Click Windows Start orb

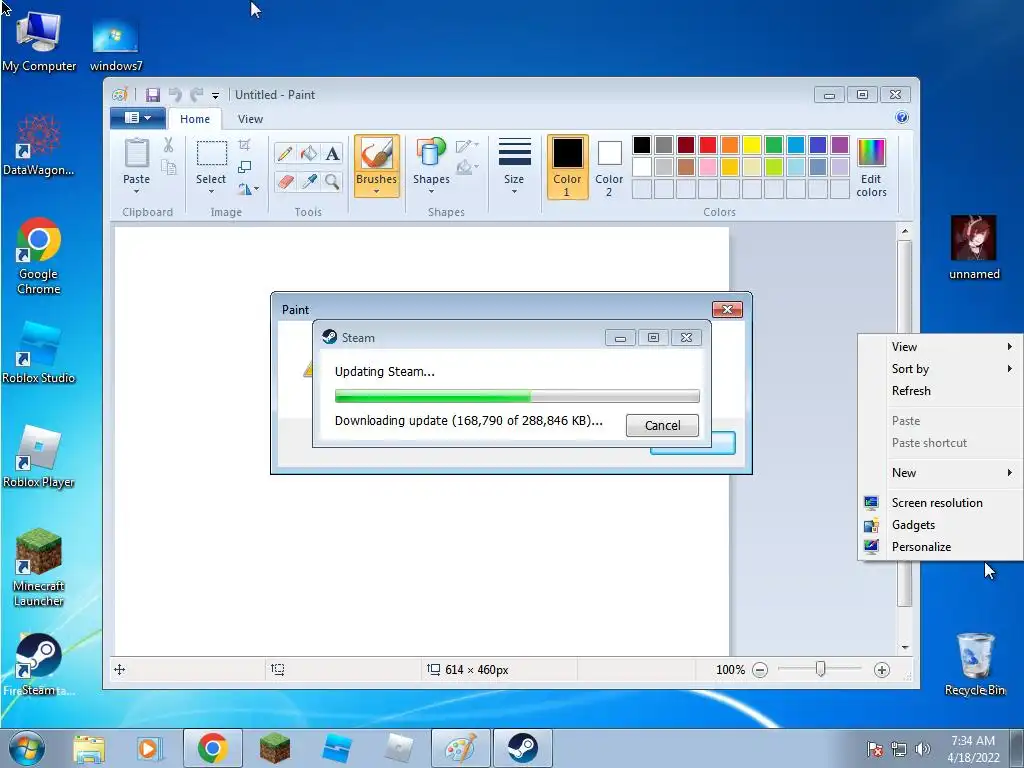(x=27, y=748)
